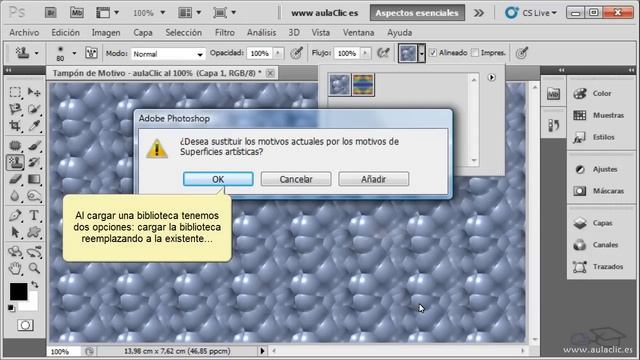Open the pattern picker flyout menu
Image resolution: width=640 pixels, height=360 pixels.
tap(491, 77)
